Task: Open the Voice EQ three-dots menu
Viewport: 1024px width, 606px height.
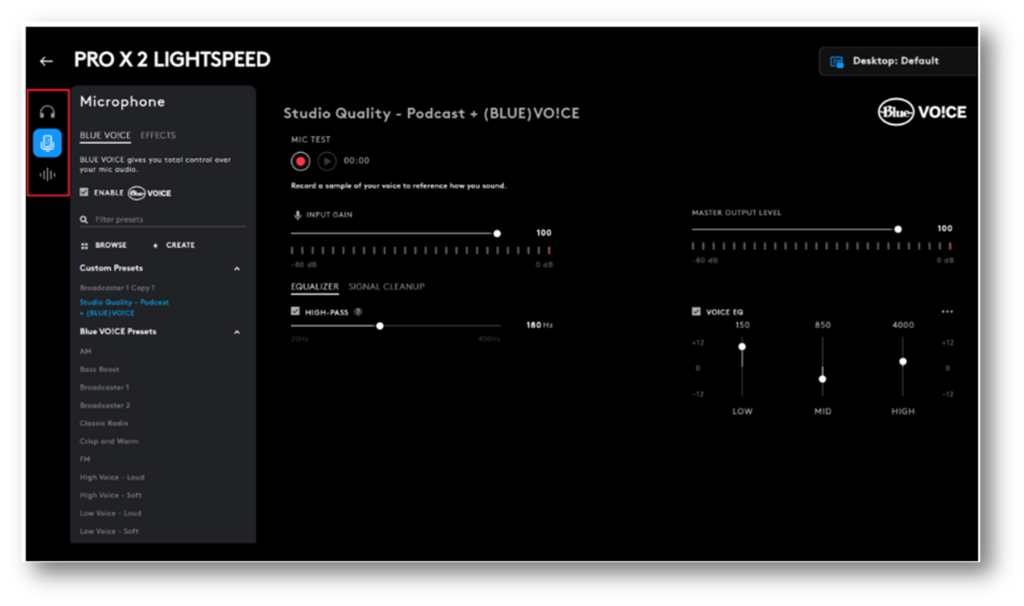Action: point(947,311)
